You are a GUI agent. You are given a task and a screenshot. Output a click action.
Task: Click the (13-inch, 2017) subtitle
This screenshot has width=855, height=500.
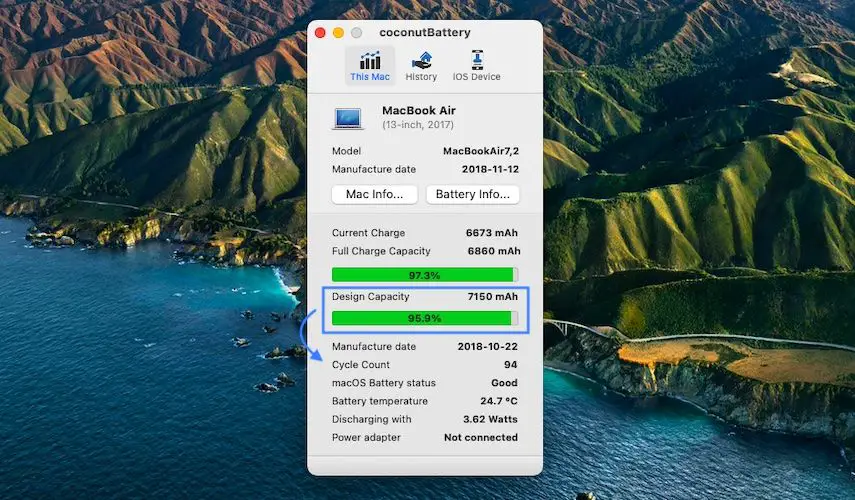tap(418, 125)
